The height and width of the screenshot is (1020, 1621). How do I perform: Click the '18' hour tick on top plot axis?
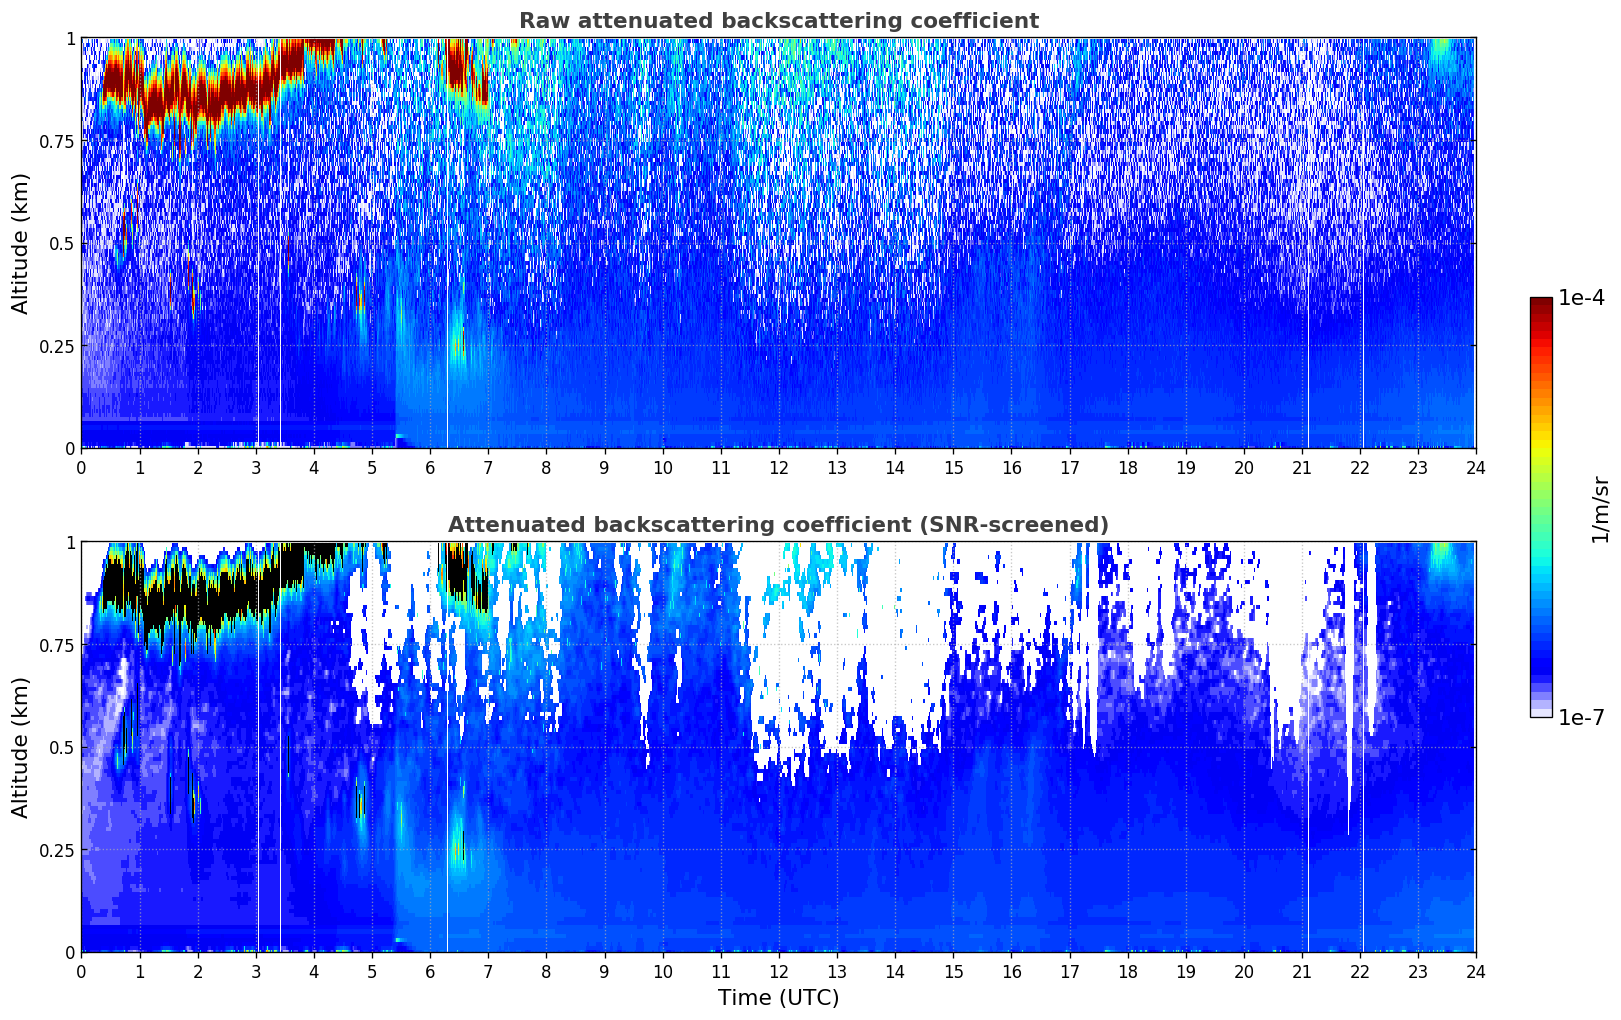1127,467
